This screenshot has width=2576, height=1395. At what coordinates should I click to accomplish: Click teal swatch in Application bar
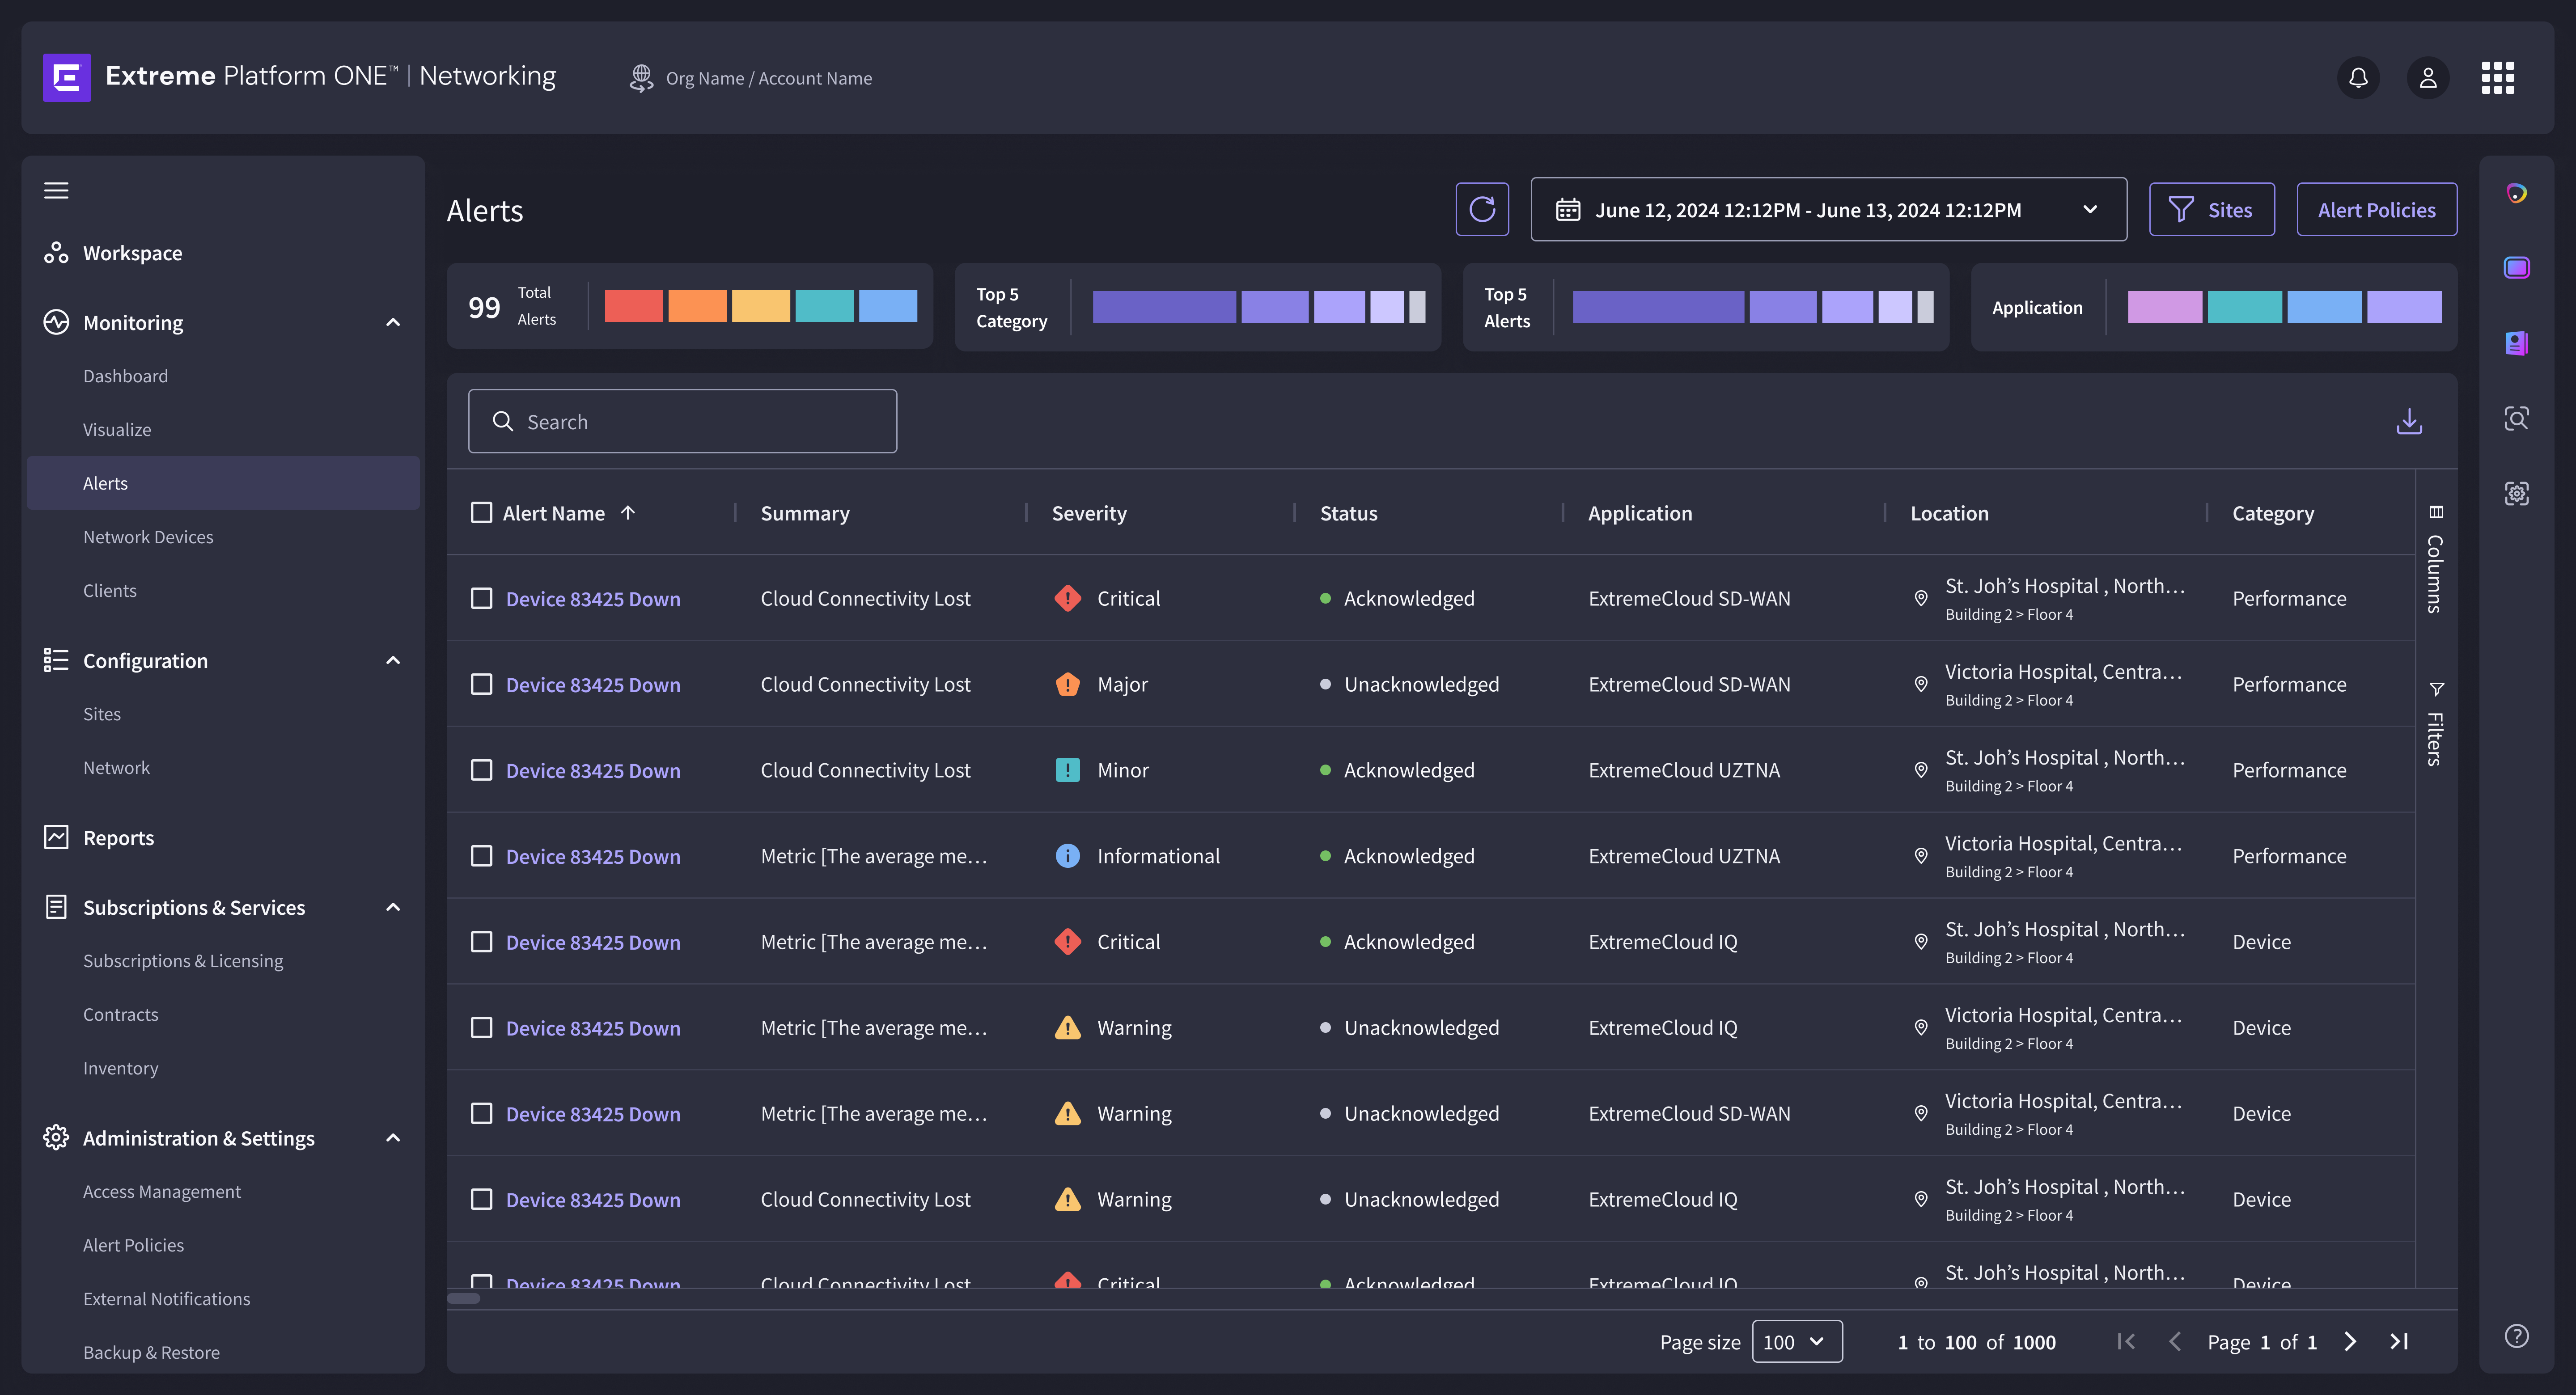(2244, 307)
